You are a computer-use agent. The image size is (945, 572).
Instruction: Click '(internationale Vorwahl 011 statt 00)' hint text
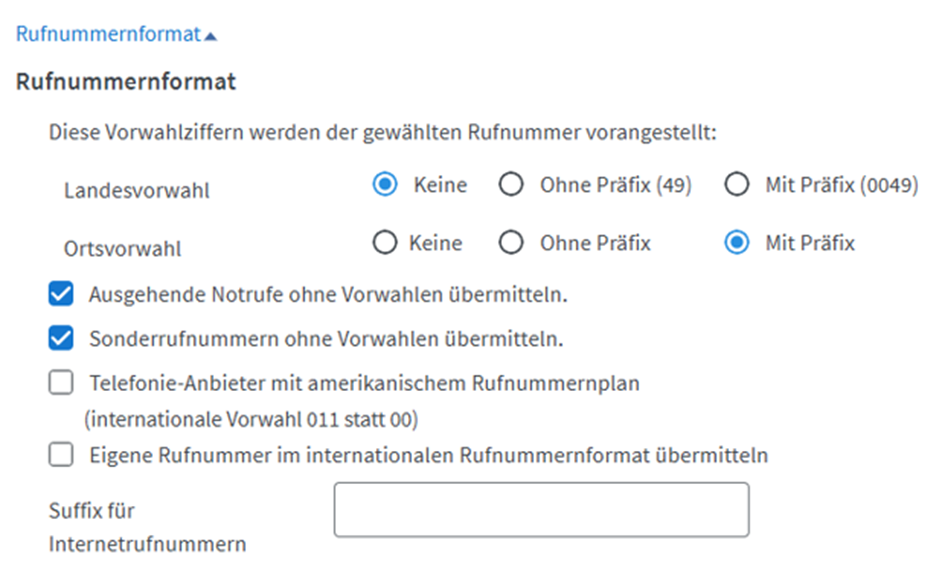point(251,418)
